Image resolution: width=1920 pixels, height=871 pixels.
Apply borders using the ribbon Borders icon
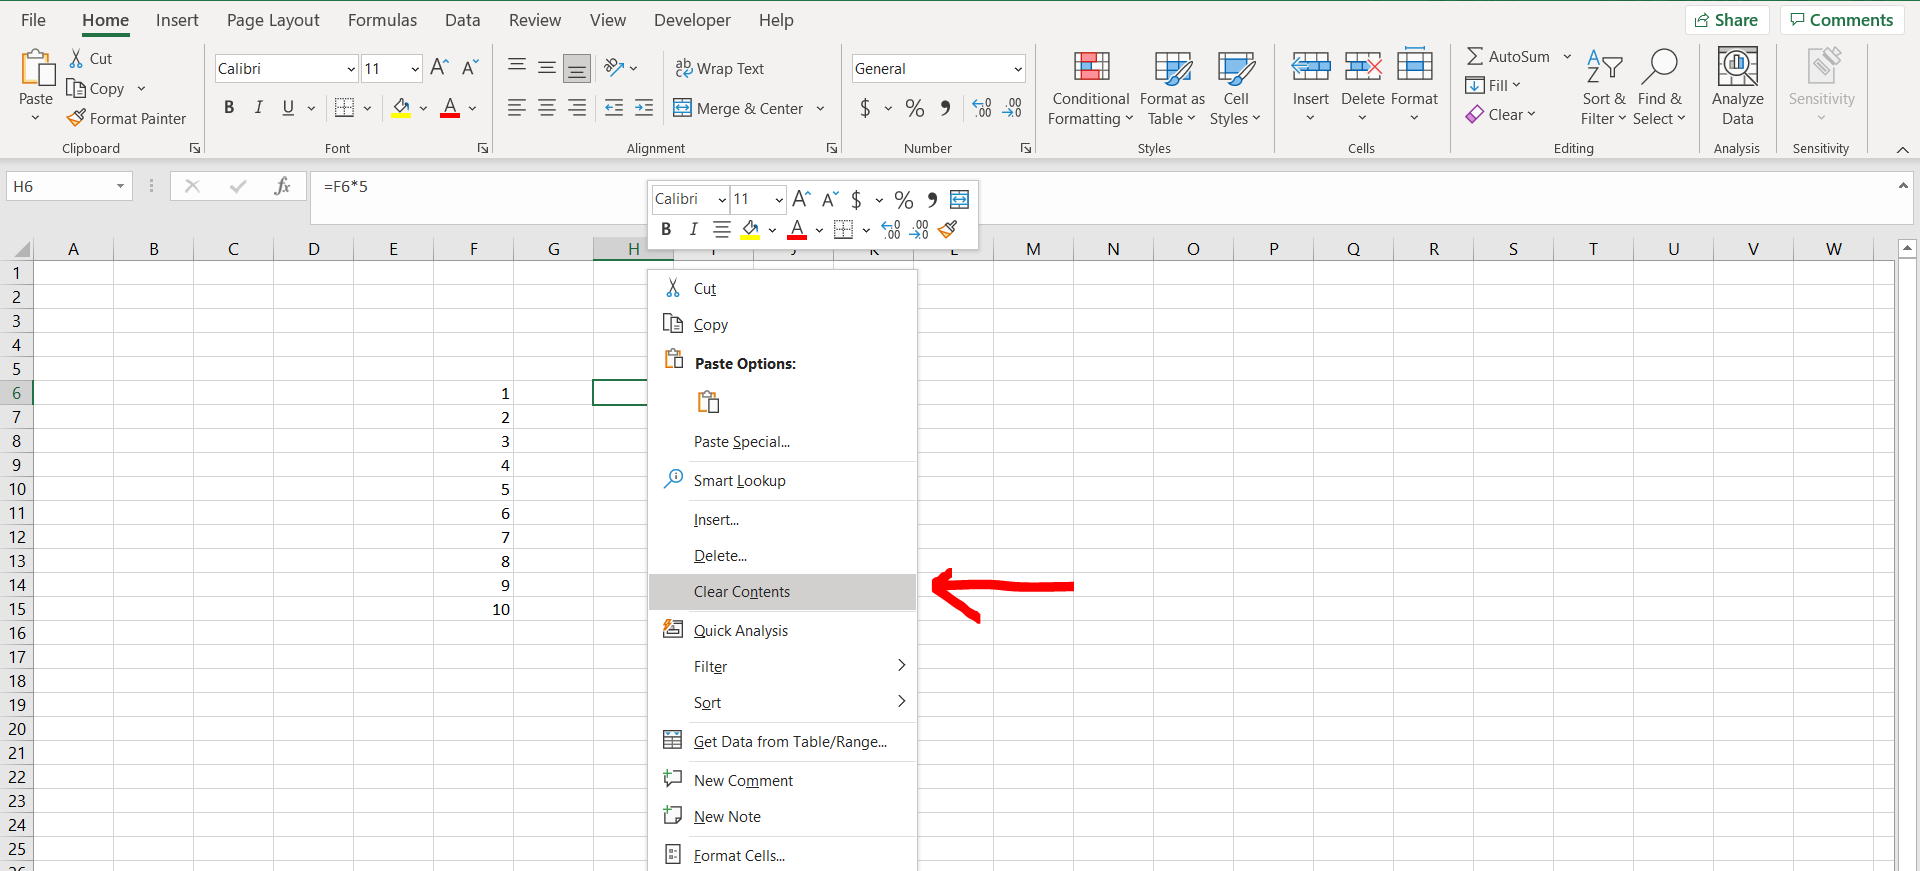click(344, 108)
